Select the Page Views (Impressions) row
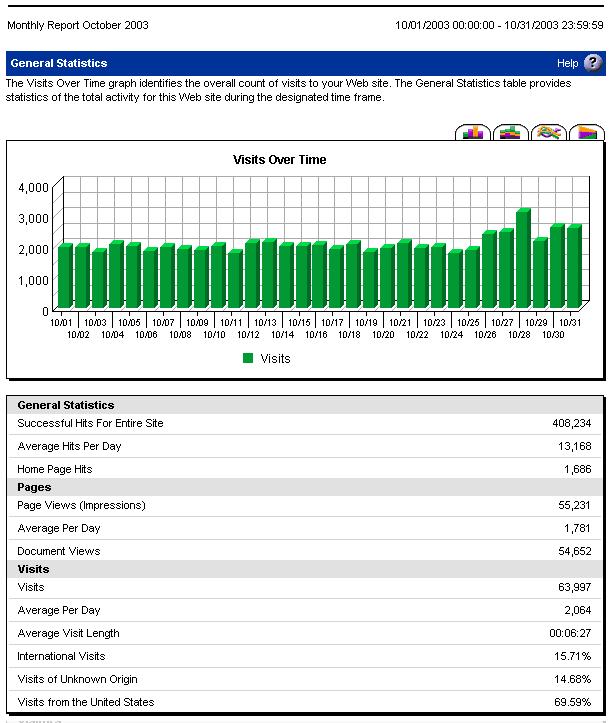Viewport: 613px width, 723px height. pyautogui.click(x=81, y=506)
